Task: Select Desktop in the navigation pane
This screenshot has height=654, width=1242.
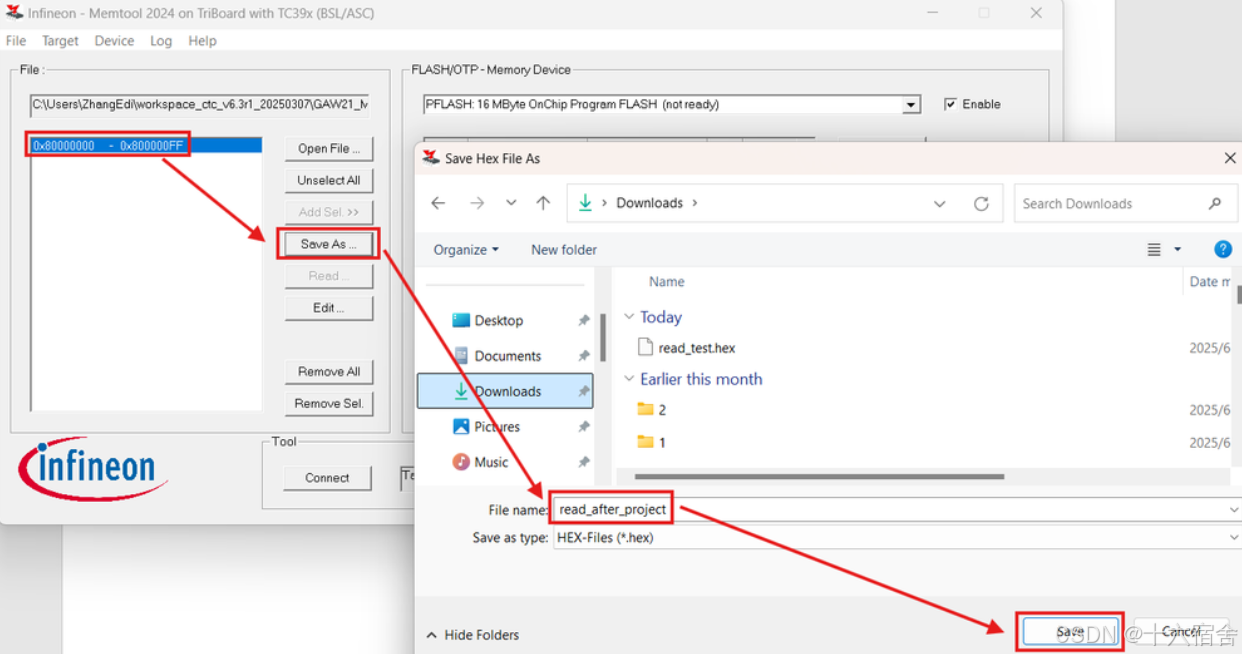Action: tap(499, 320)
